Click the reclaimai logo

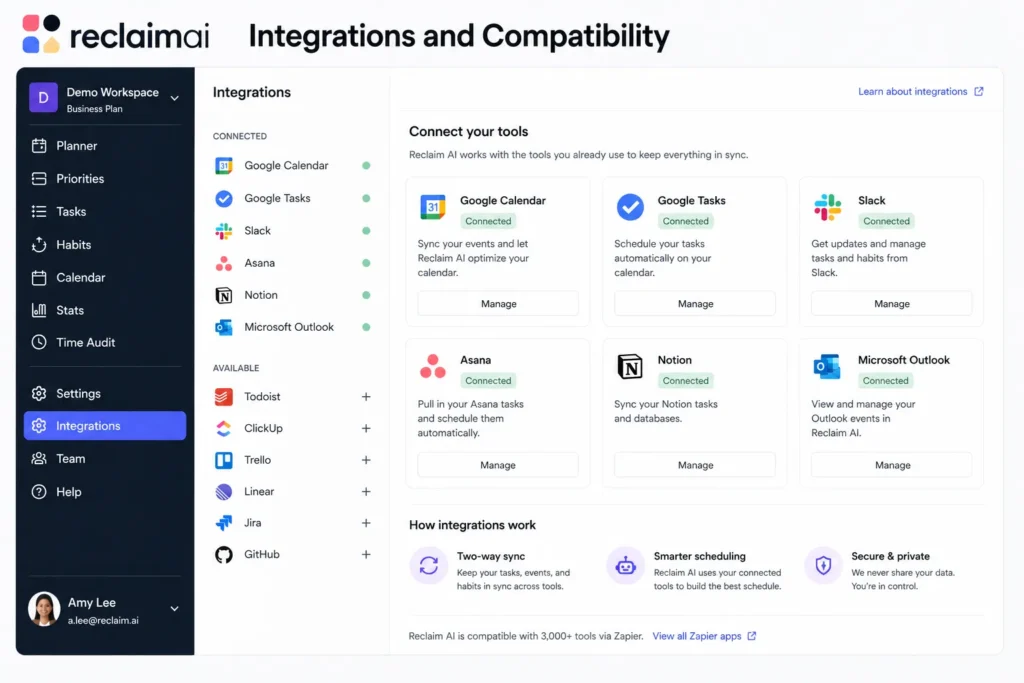[116, 34]
